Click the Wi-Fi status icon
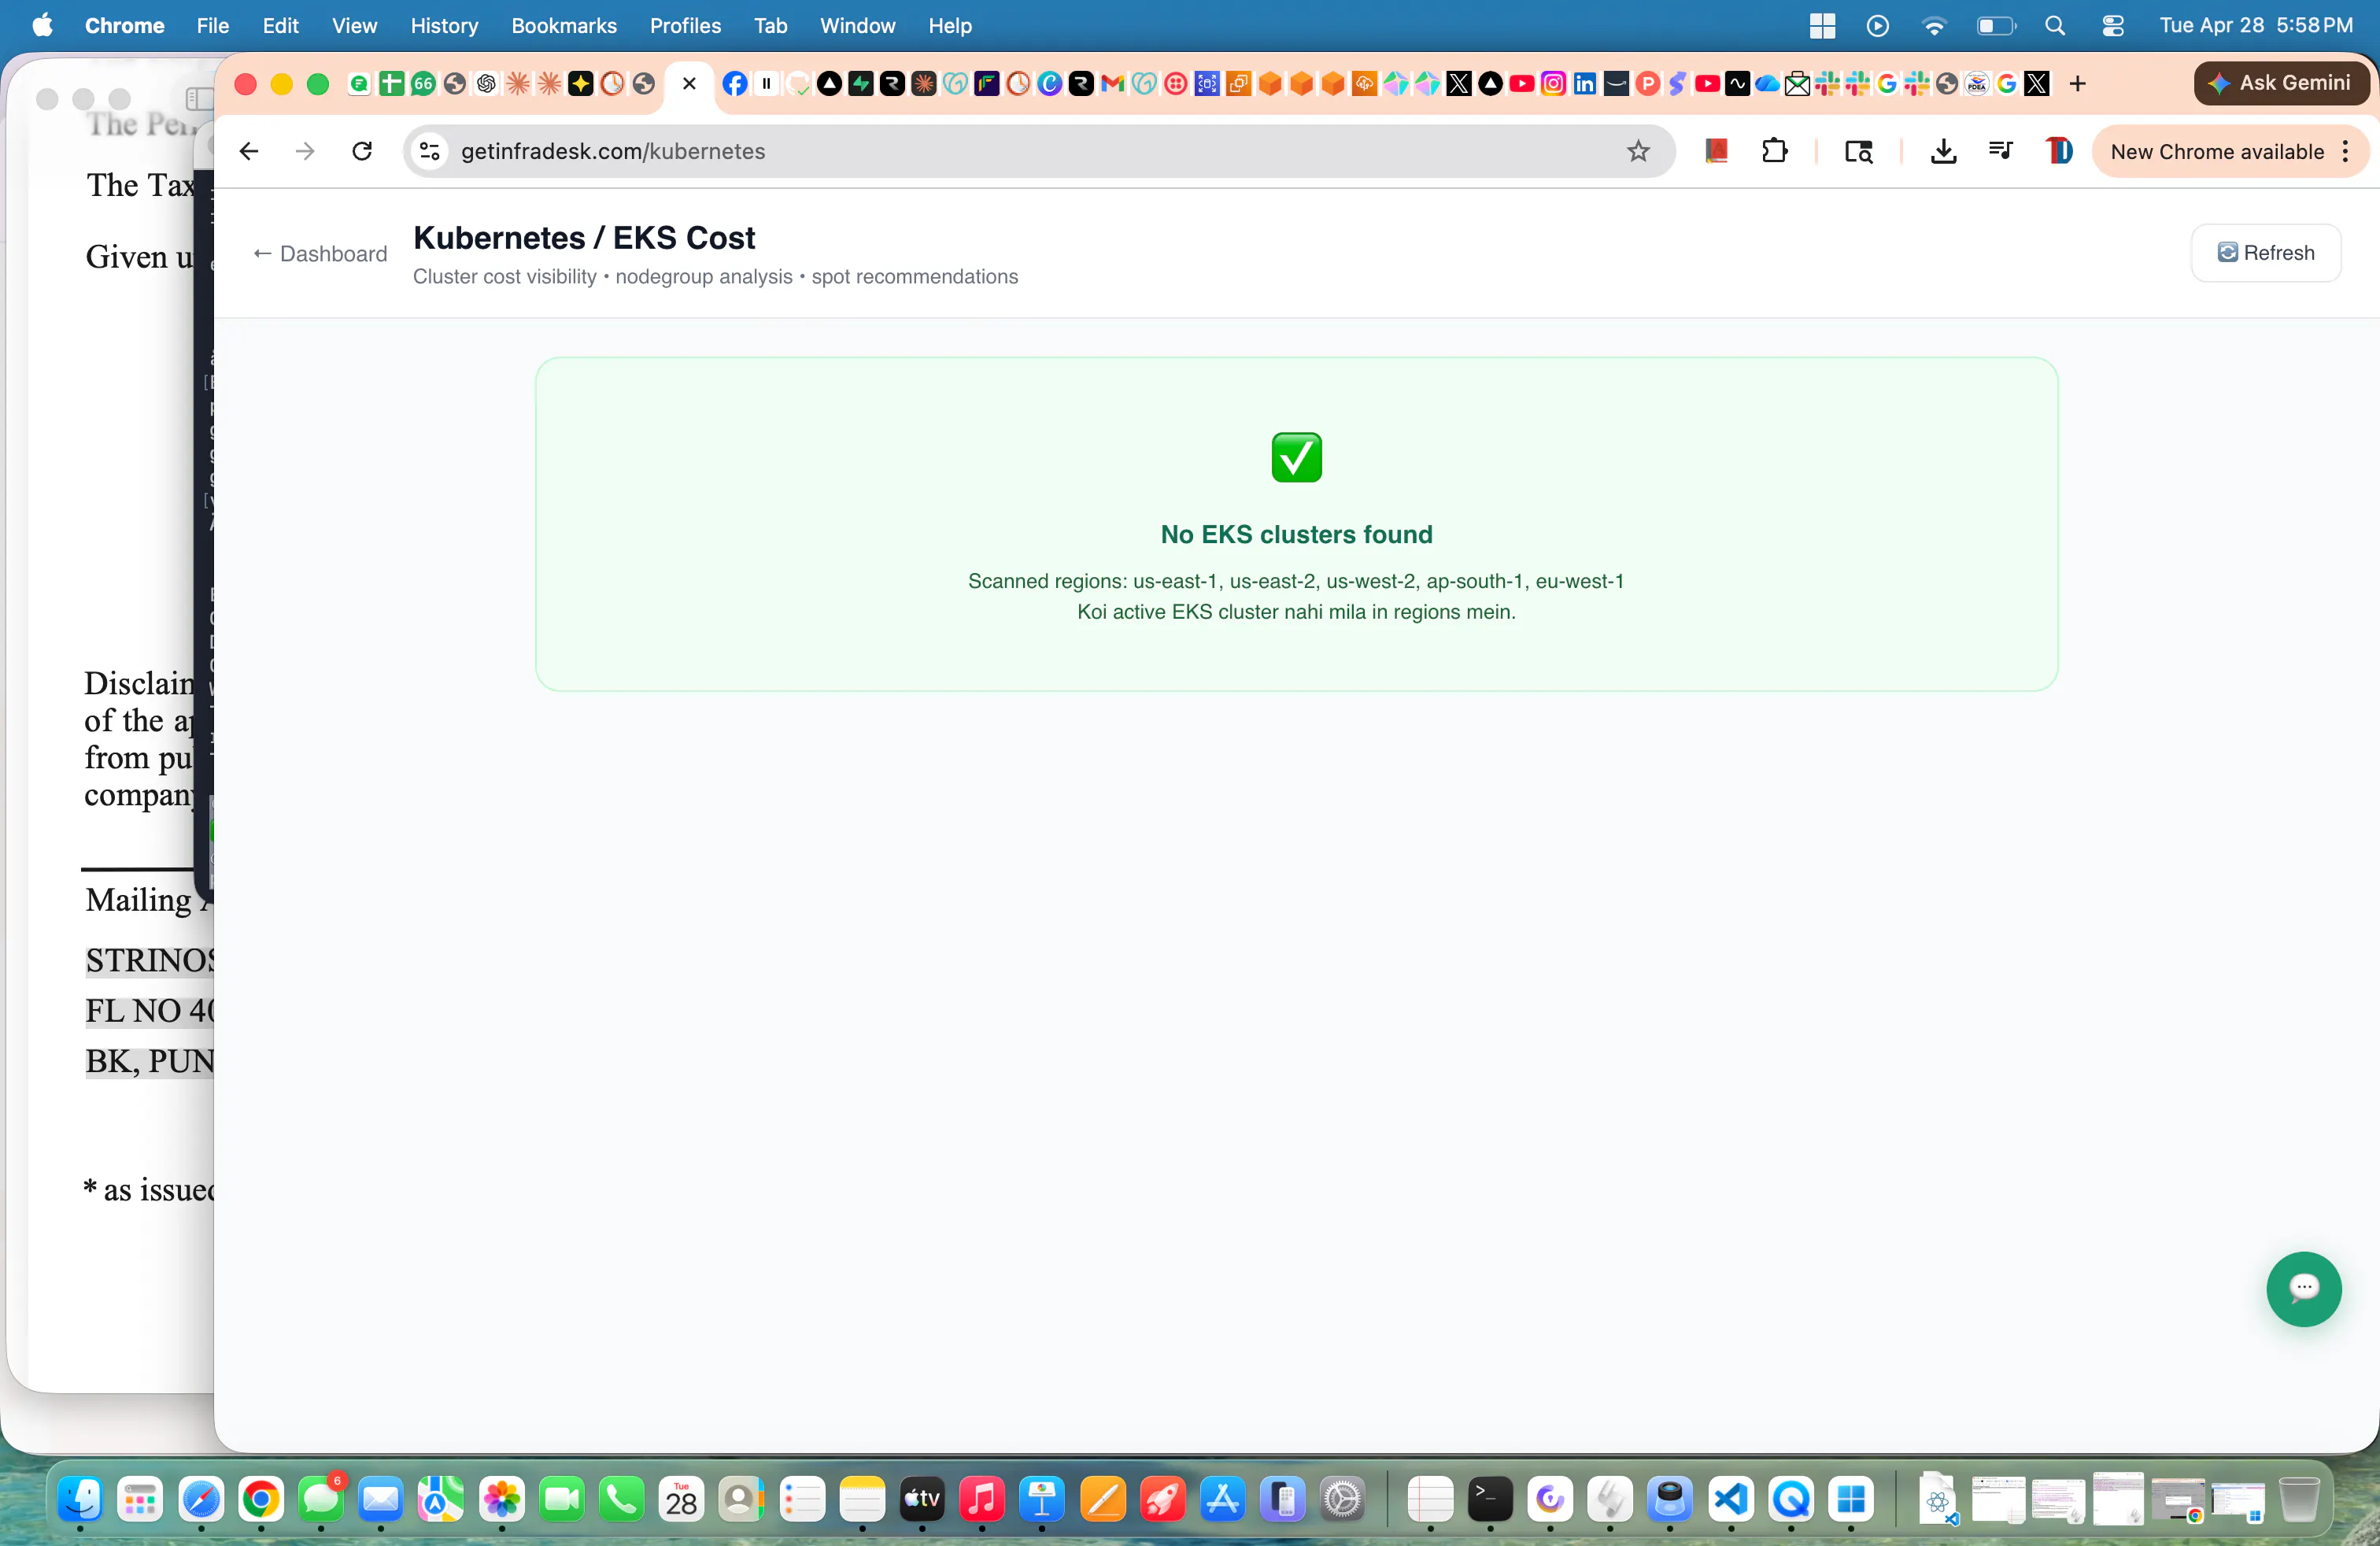 (1934, 26)
